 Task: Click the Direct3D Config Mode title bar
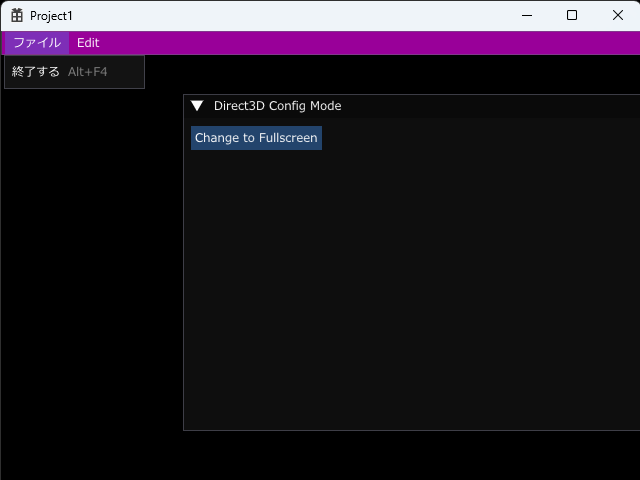[412, 106]
